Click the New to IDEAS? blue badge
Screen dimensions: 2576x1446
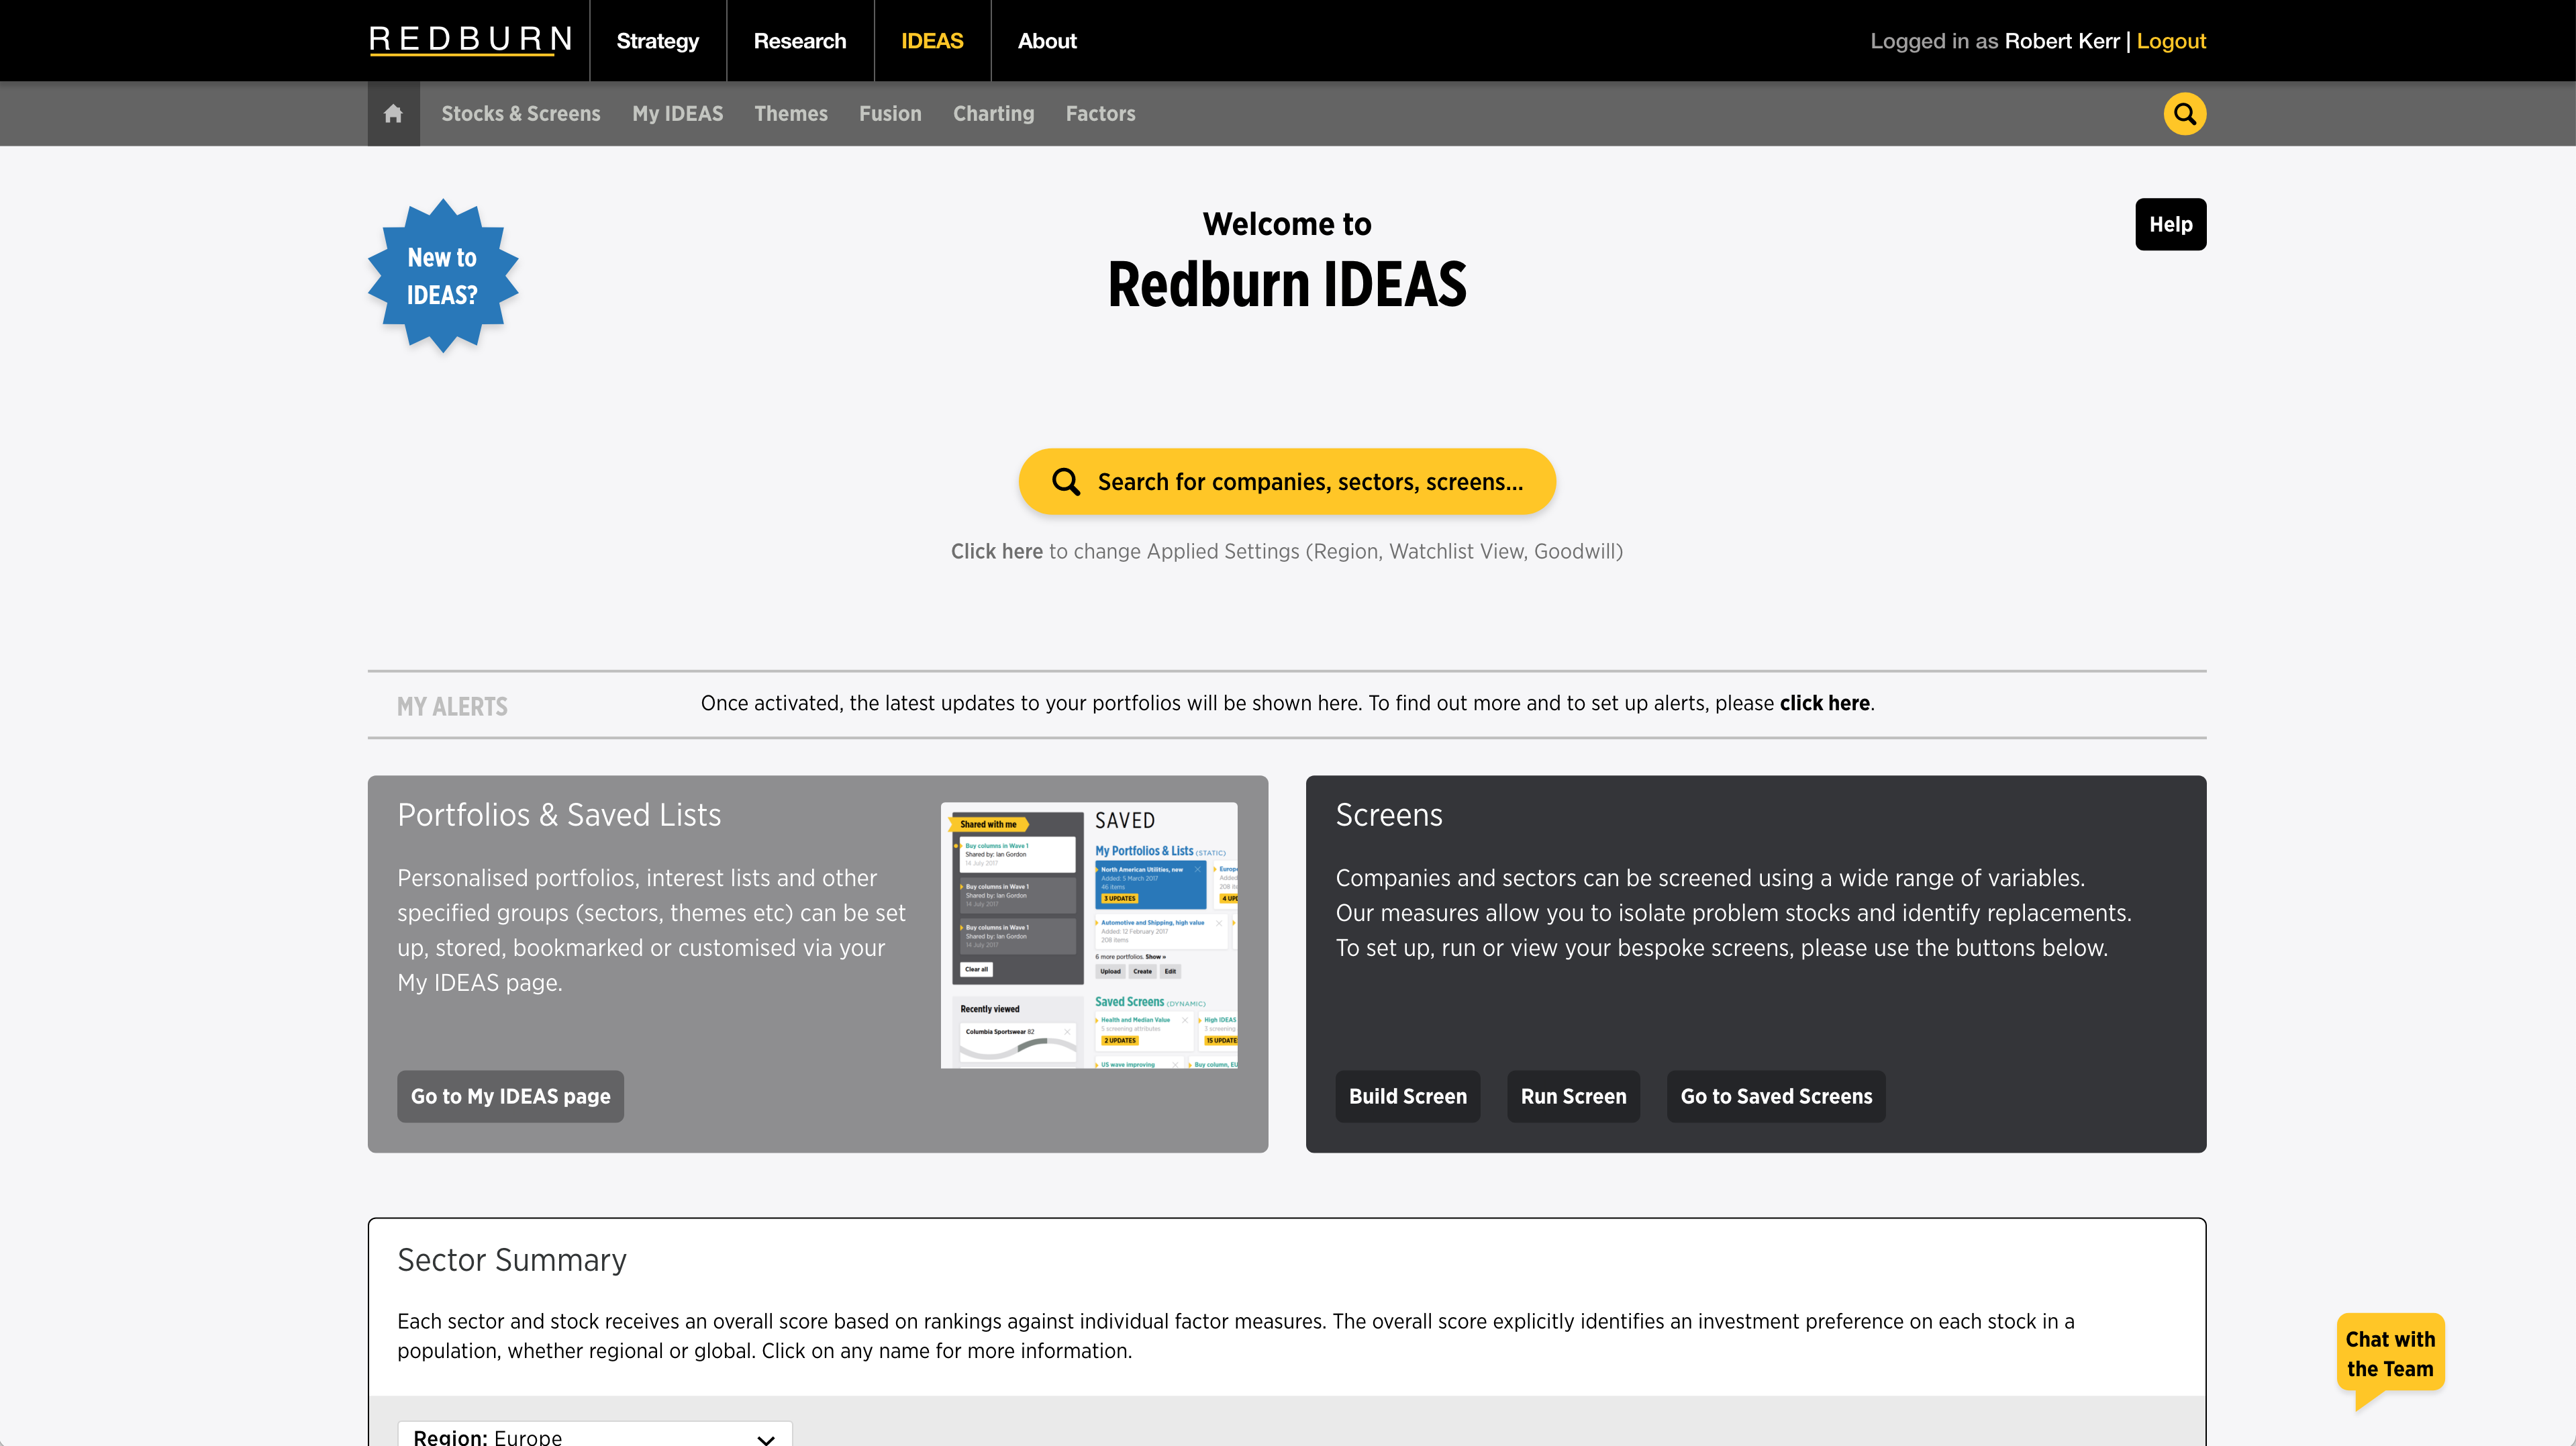click(x=442, y=275)
